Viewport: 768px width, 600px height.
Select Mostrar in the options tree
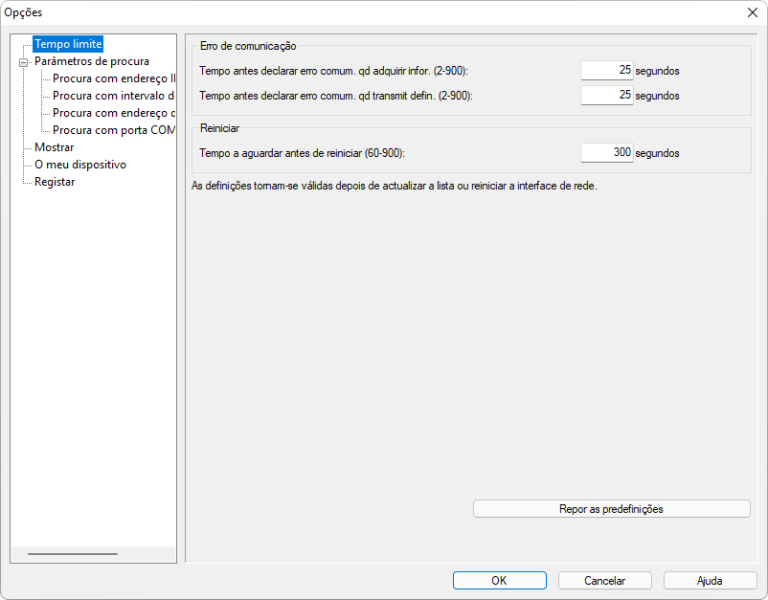click(54, 147)
